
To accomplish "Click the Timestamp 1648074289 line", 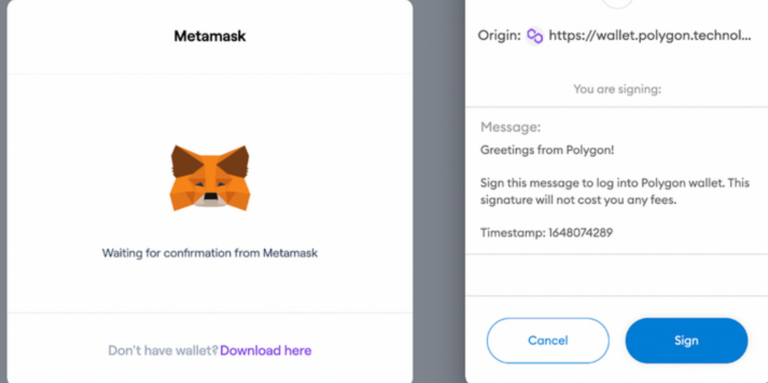I will coord(546,233).
